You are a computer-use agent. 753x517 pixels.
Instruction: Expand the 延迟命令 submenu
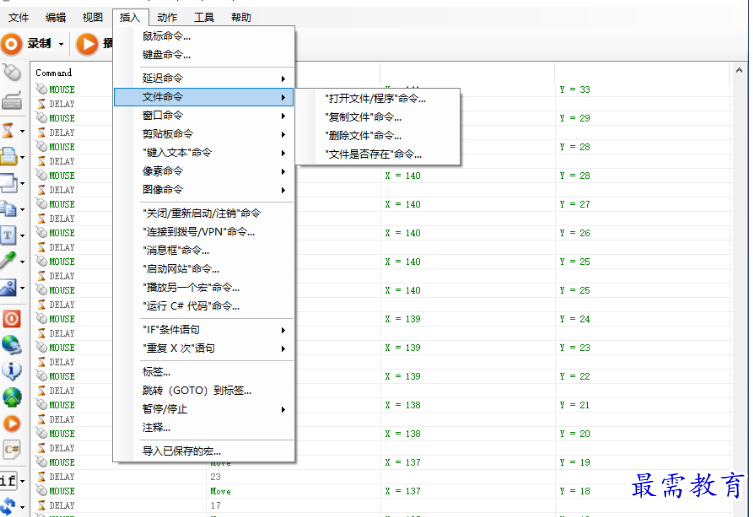point(204,78)
